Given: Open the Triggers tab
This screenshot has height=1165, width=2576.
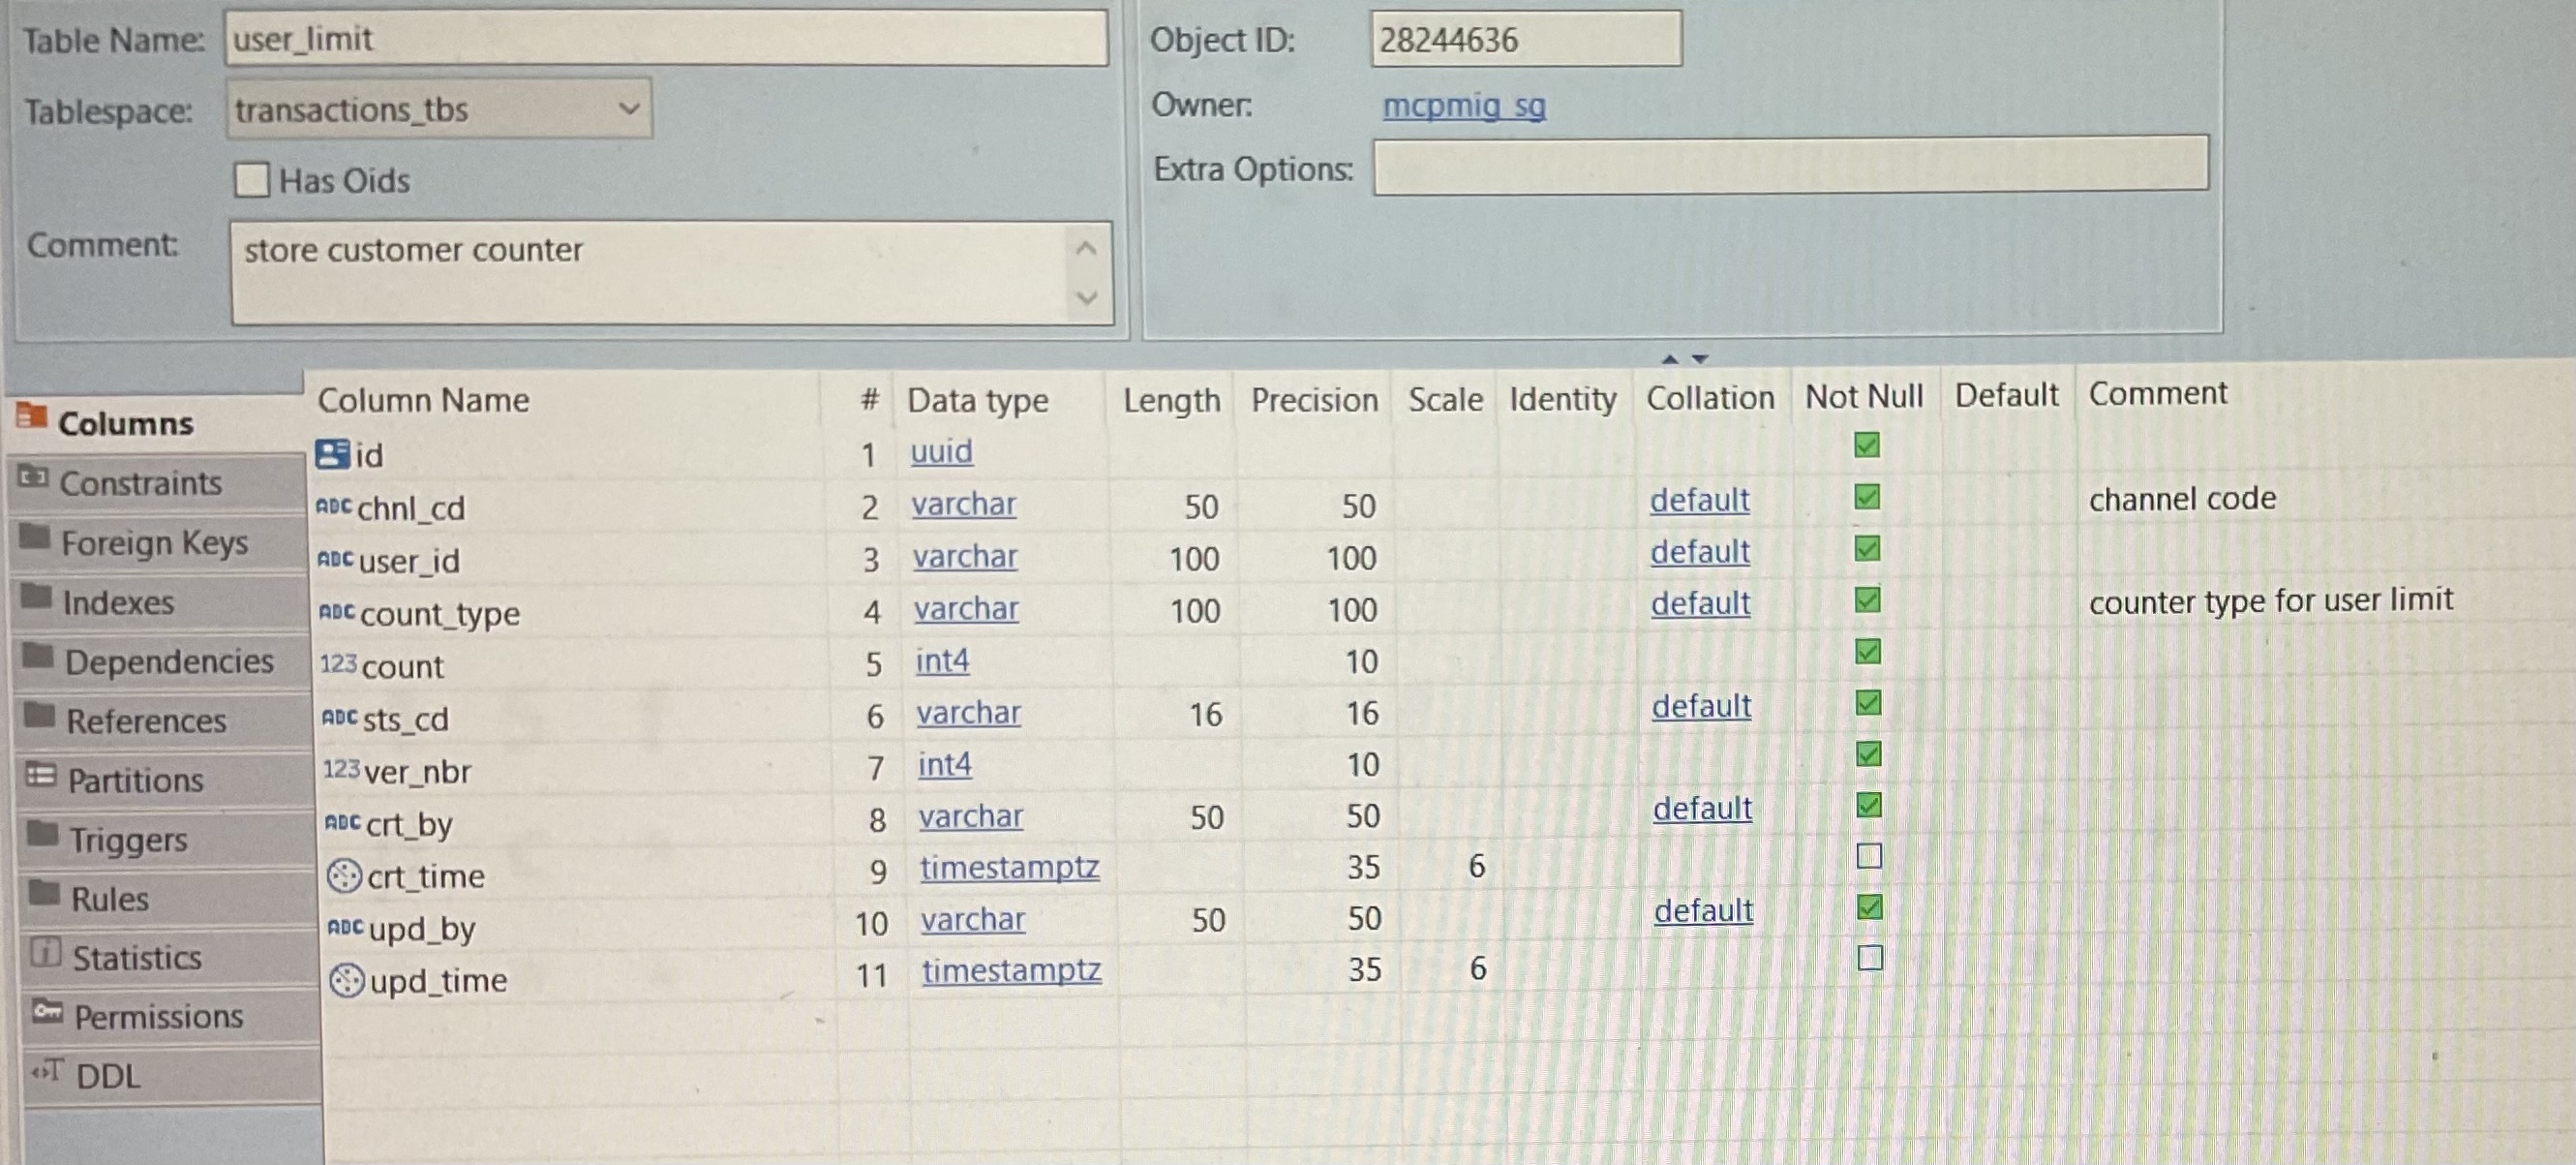Looking at the screenshot, I should tap(128, 840).
